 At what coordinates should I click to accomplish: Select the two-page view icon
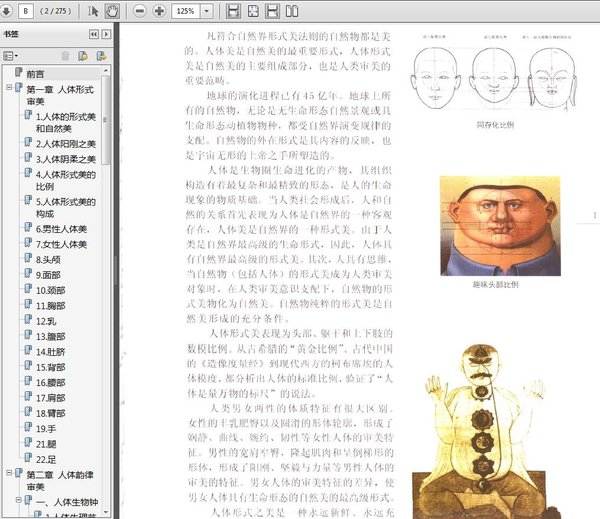tap(292, 11)
